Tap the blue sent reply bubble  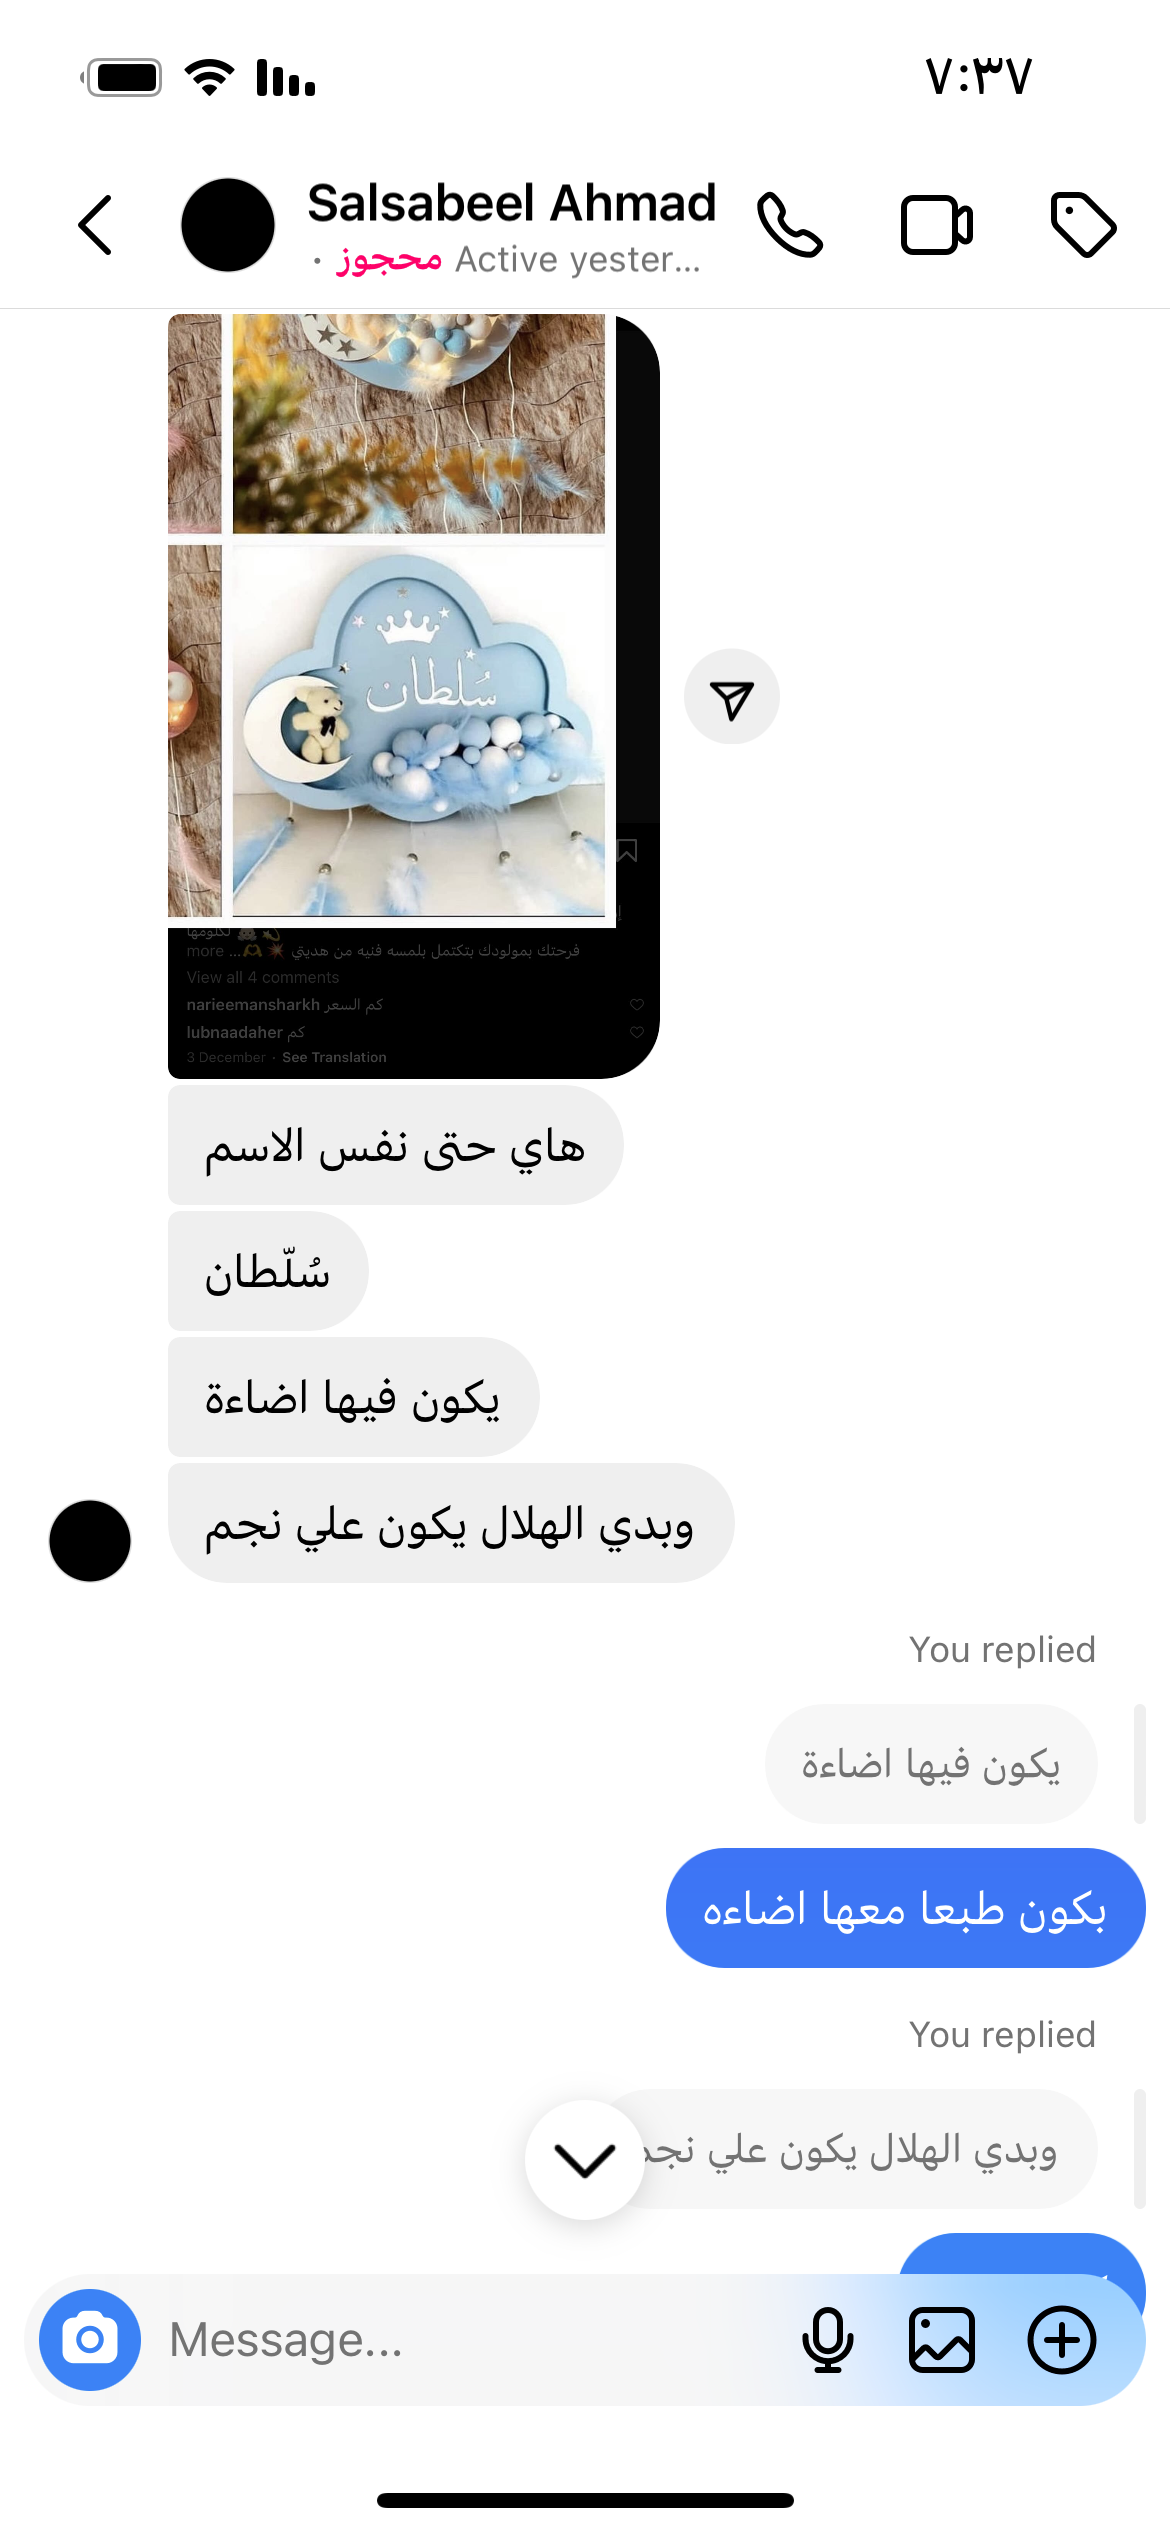point(906,1908)
